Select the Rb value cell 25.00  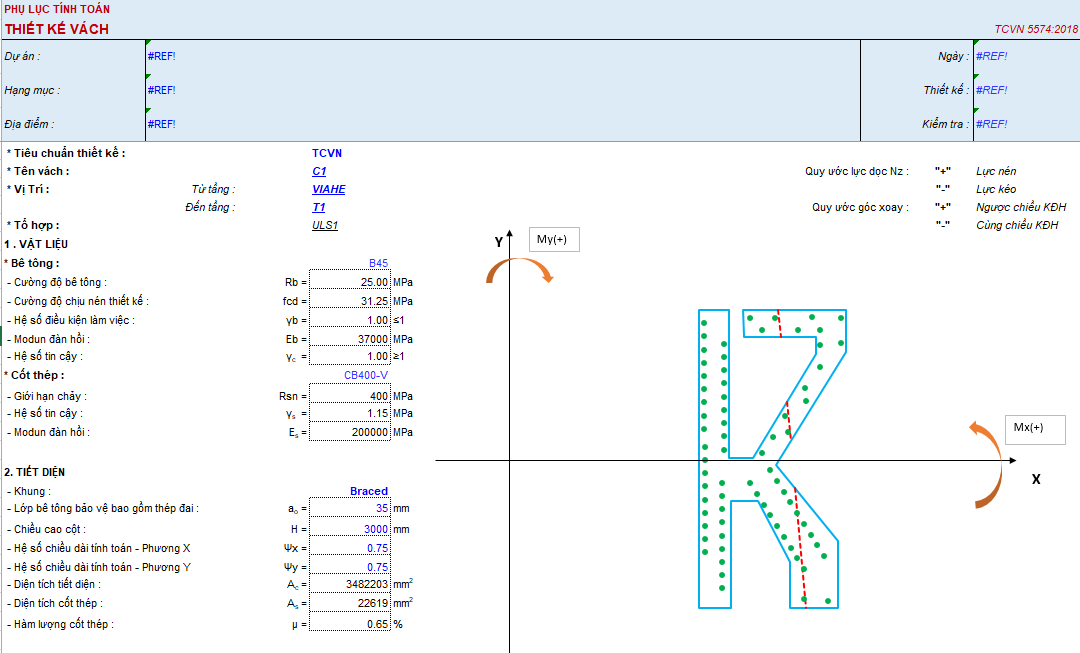pyautogui.click(x=350, y=282)
